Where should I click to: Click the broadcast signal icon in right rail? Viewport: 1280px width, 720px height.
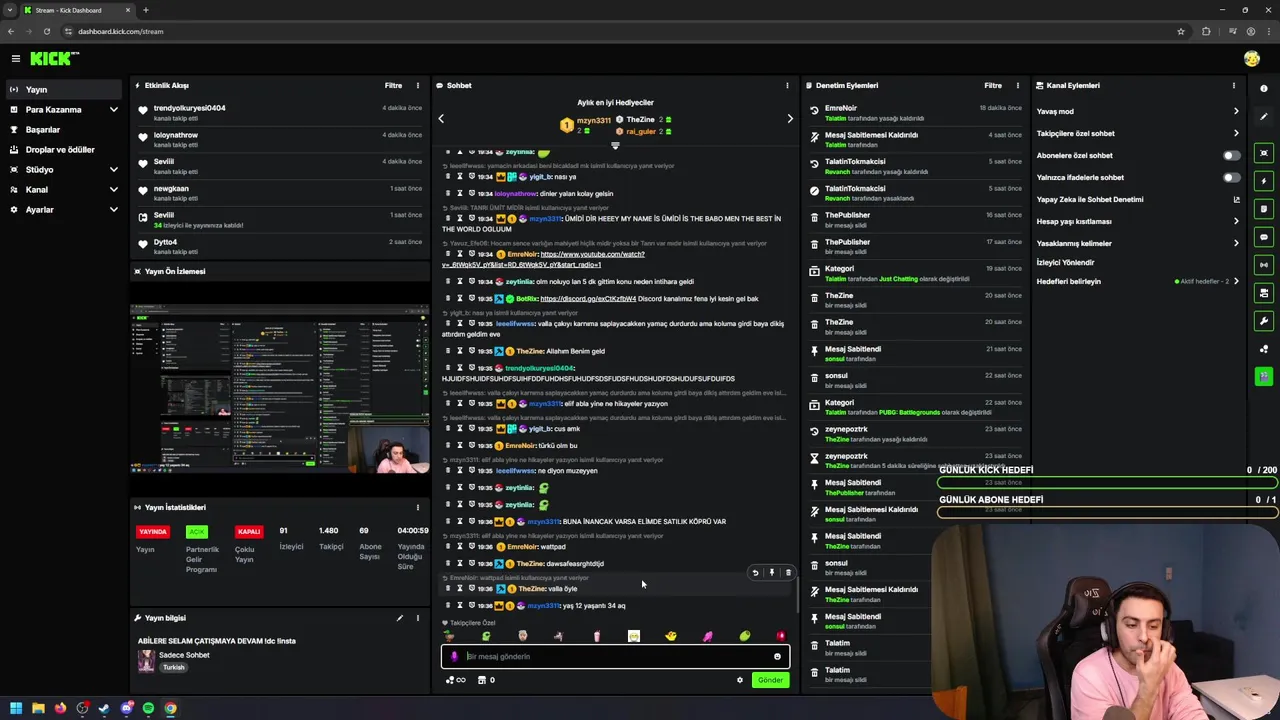tap(1264, 265)
